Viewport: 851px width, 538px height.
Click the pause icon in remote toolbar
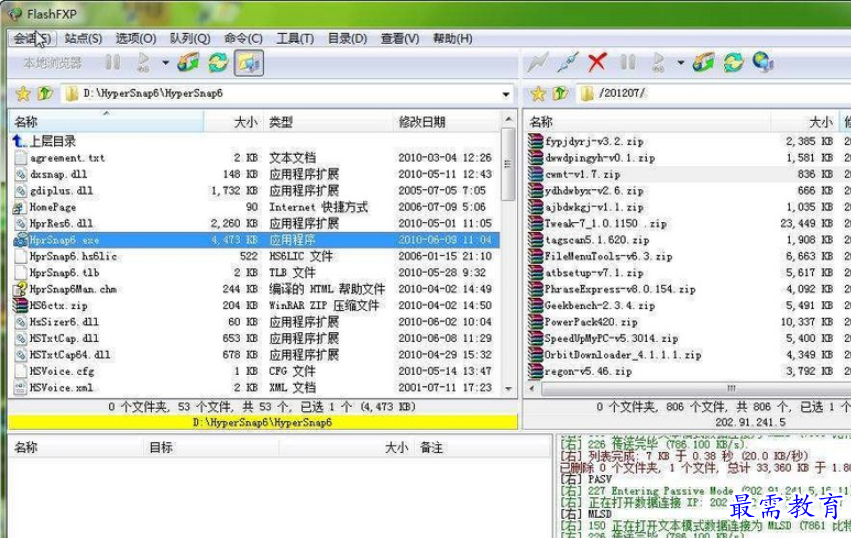[x=627, y=62]
